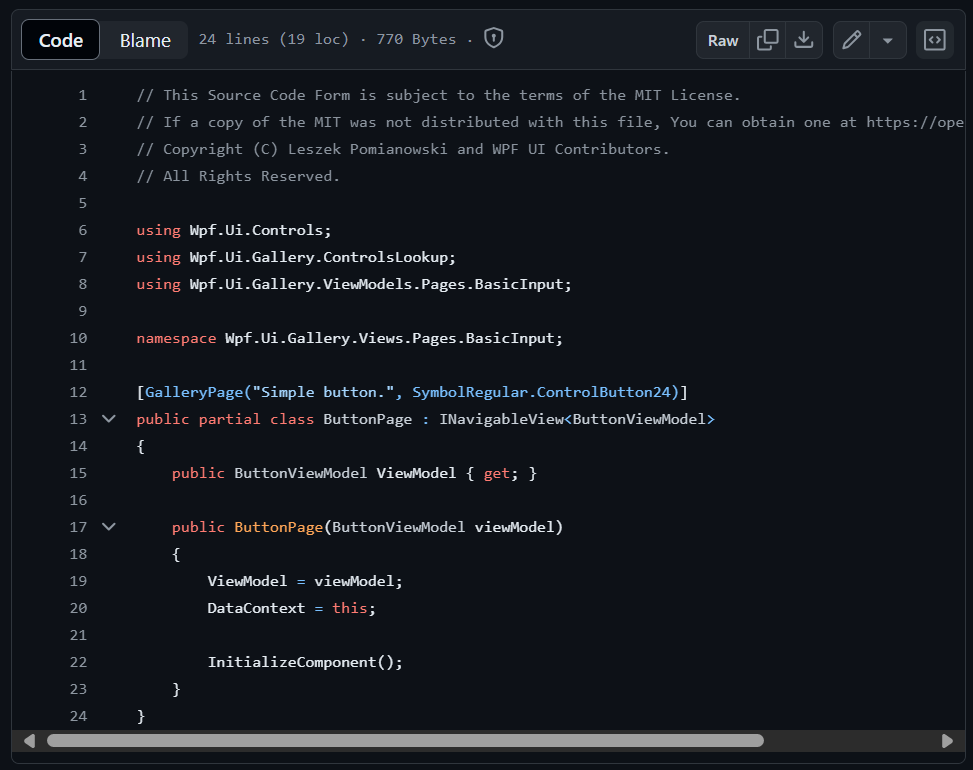
Task: Click the shield security icon
Action: tap(494, 39)
